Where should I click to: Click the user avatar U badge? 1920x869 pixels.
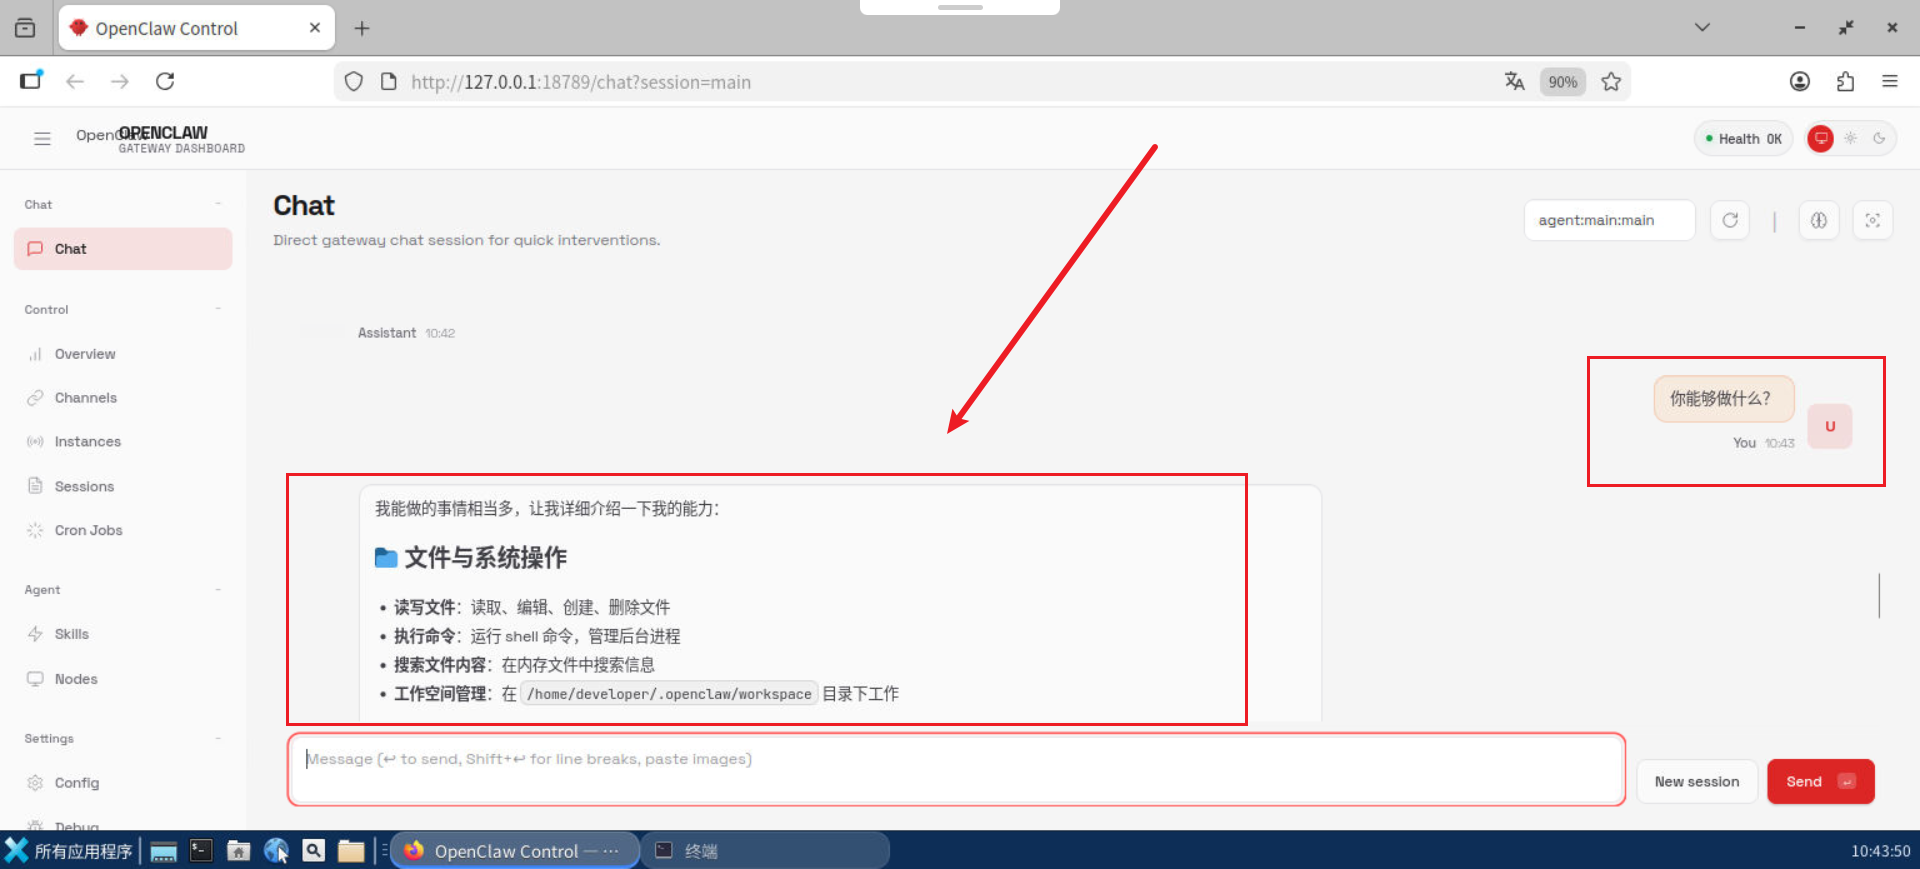[x=1830, y=426]
